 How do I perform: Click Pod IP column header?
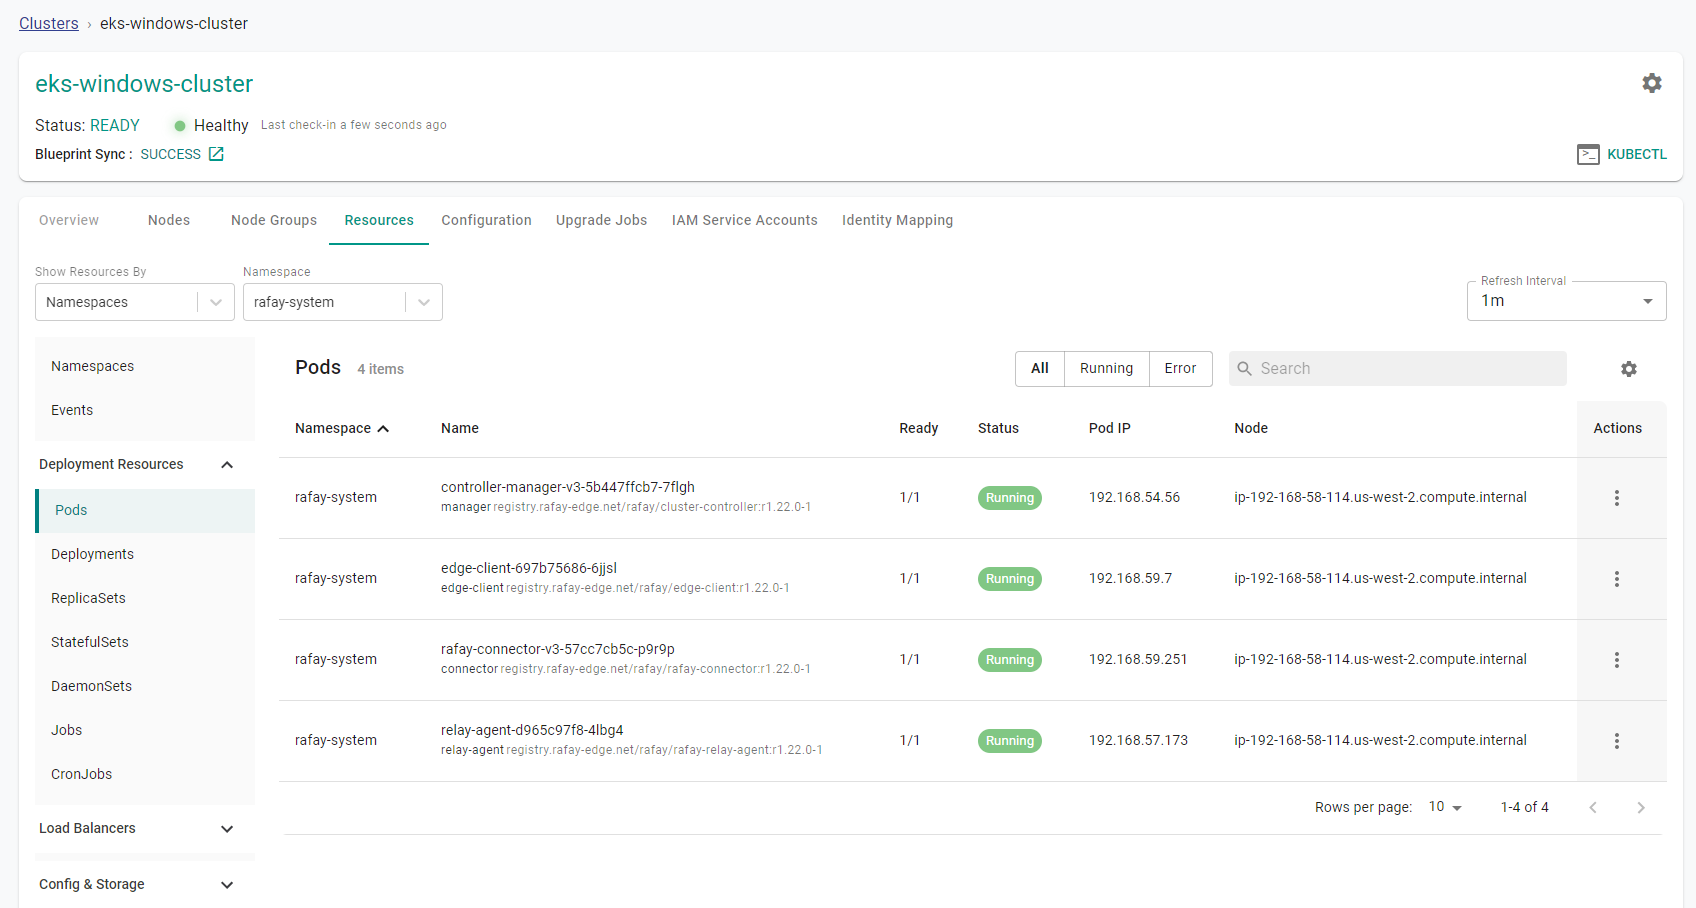[x=1110, y=428]
